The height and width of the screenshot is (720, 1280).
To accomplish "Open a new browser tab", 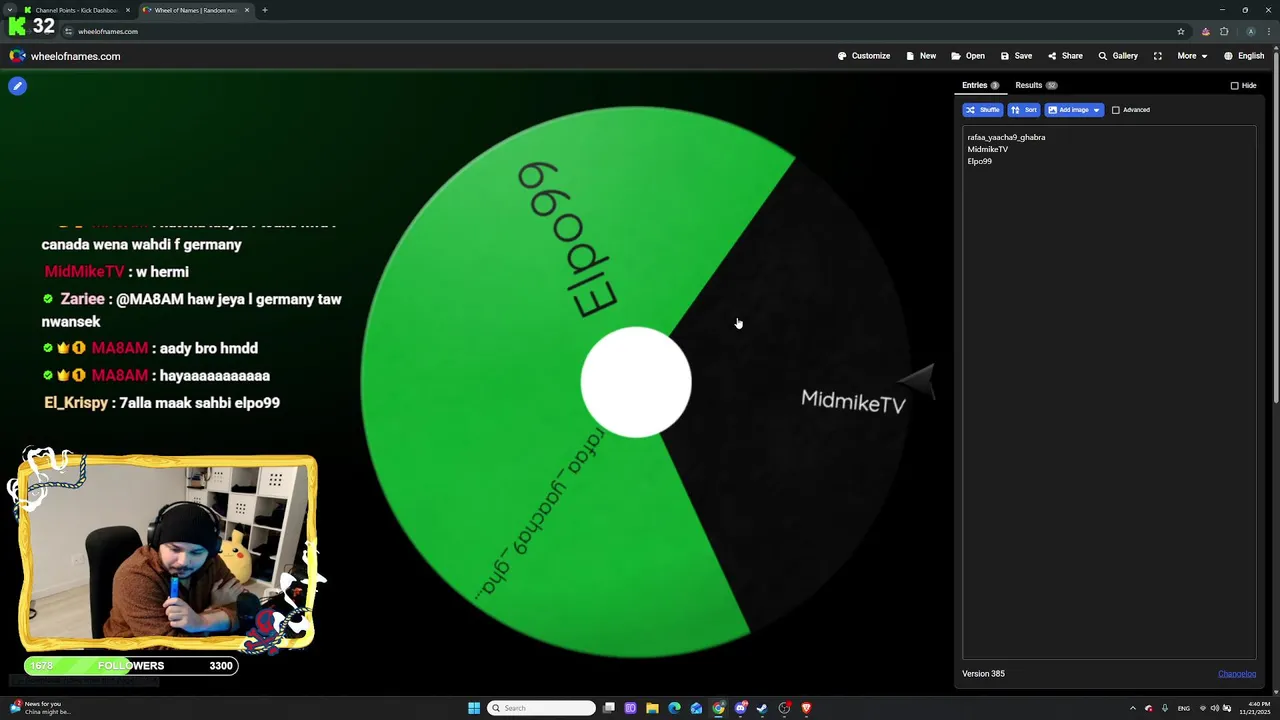I will click(x=265, y=10).
